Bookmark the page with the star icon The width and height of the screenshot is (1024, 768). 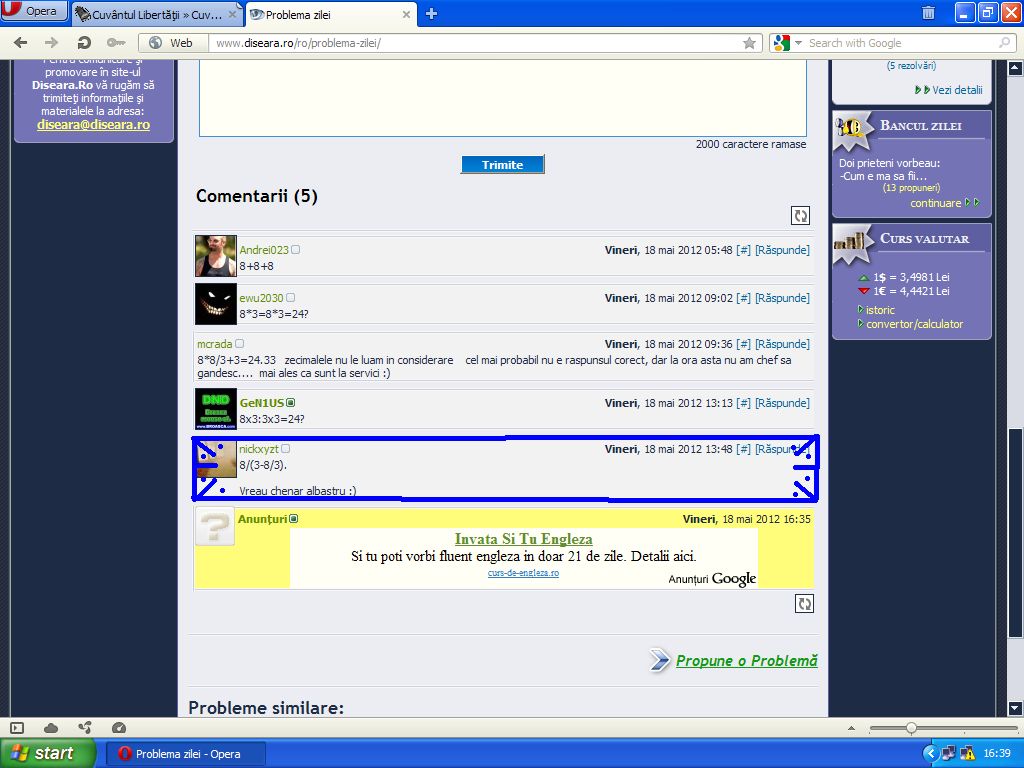click(750, 43)
